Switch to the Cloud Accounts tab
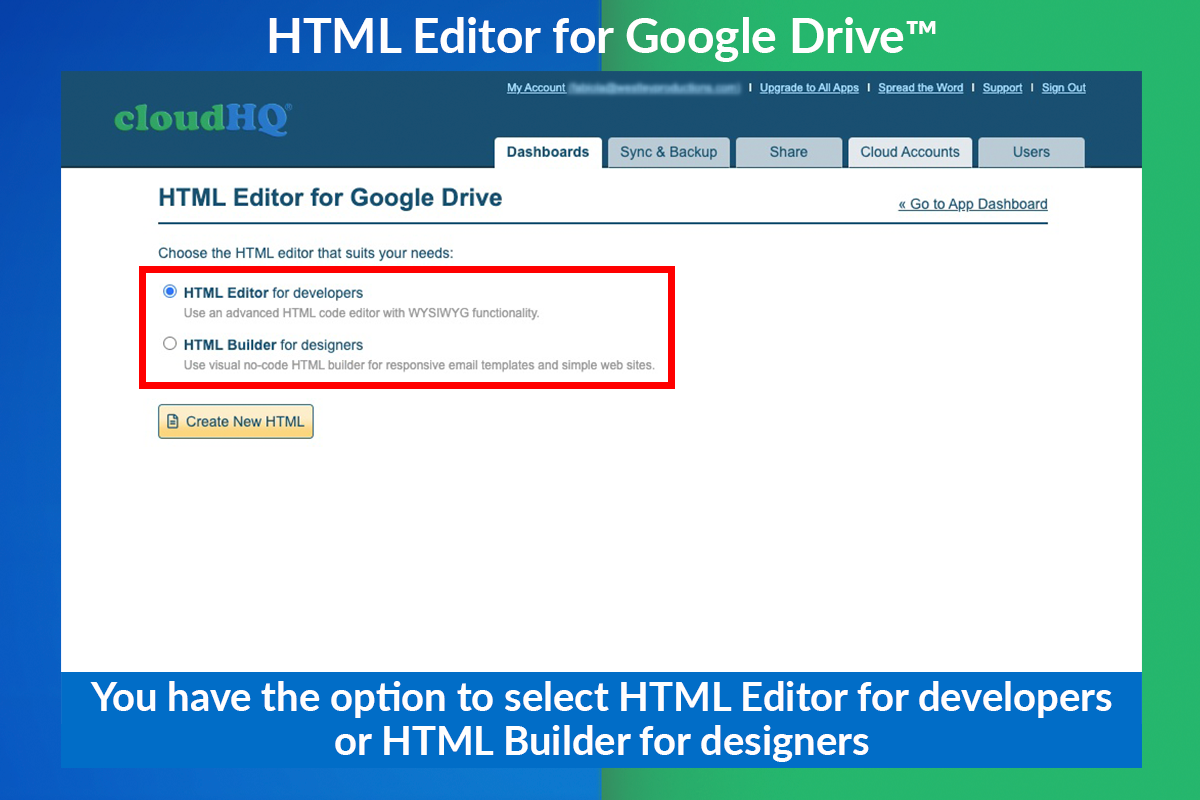Viewport: 1200px width, 800px height. (x=910, y=153)
